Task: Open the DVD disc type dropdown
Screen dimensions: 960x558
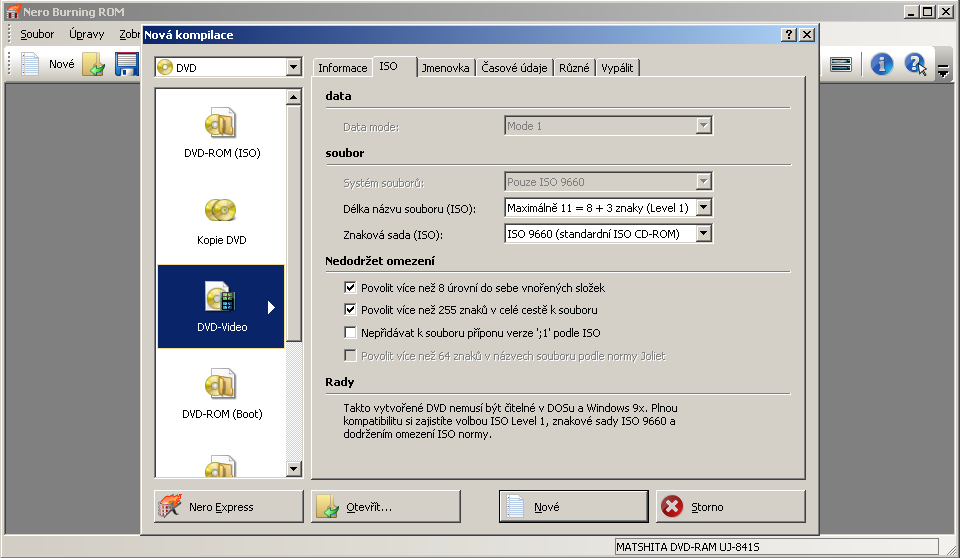Action: [294, 67]
